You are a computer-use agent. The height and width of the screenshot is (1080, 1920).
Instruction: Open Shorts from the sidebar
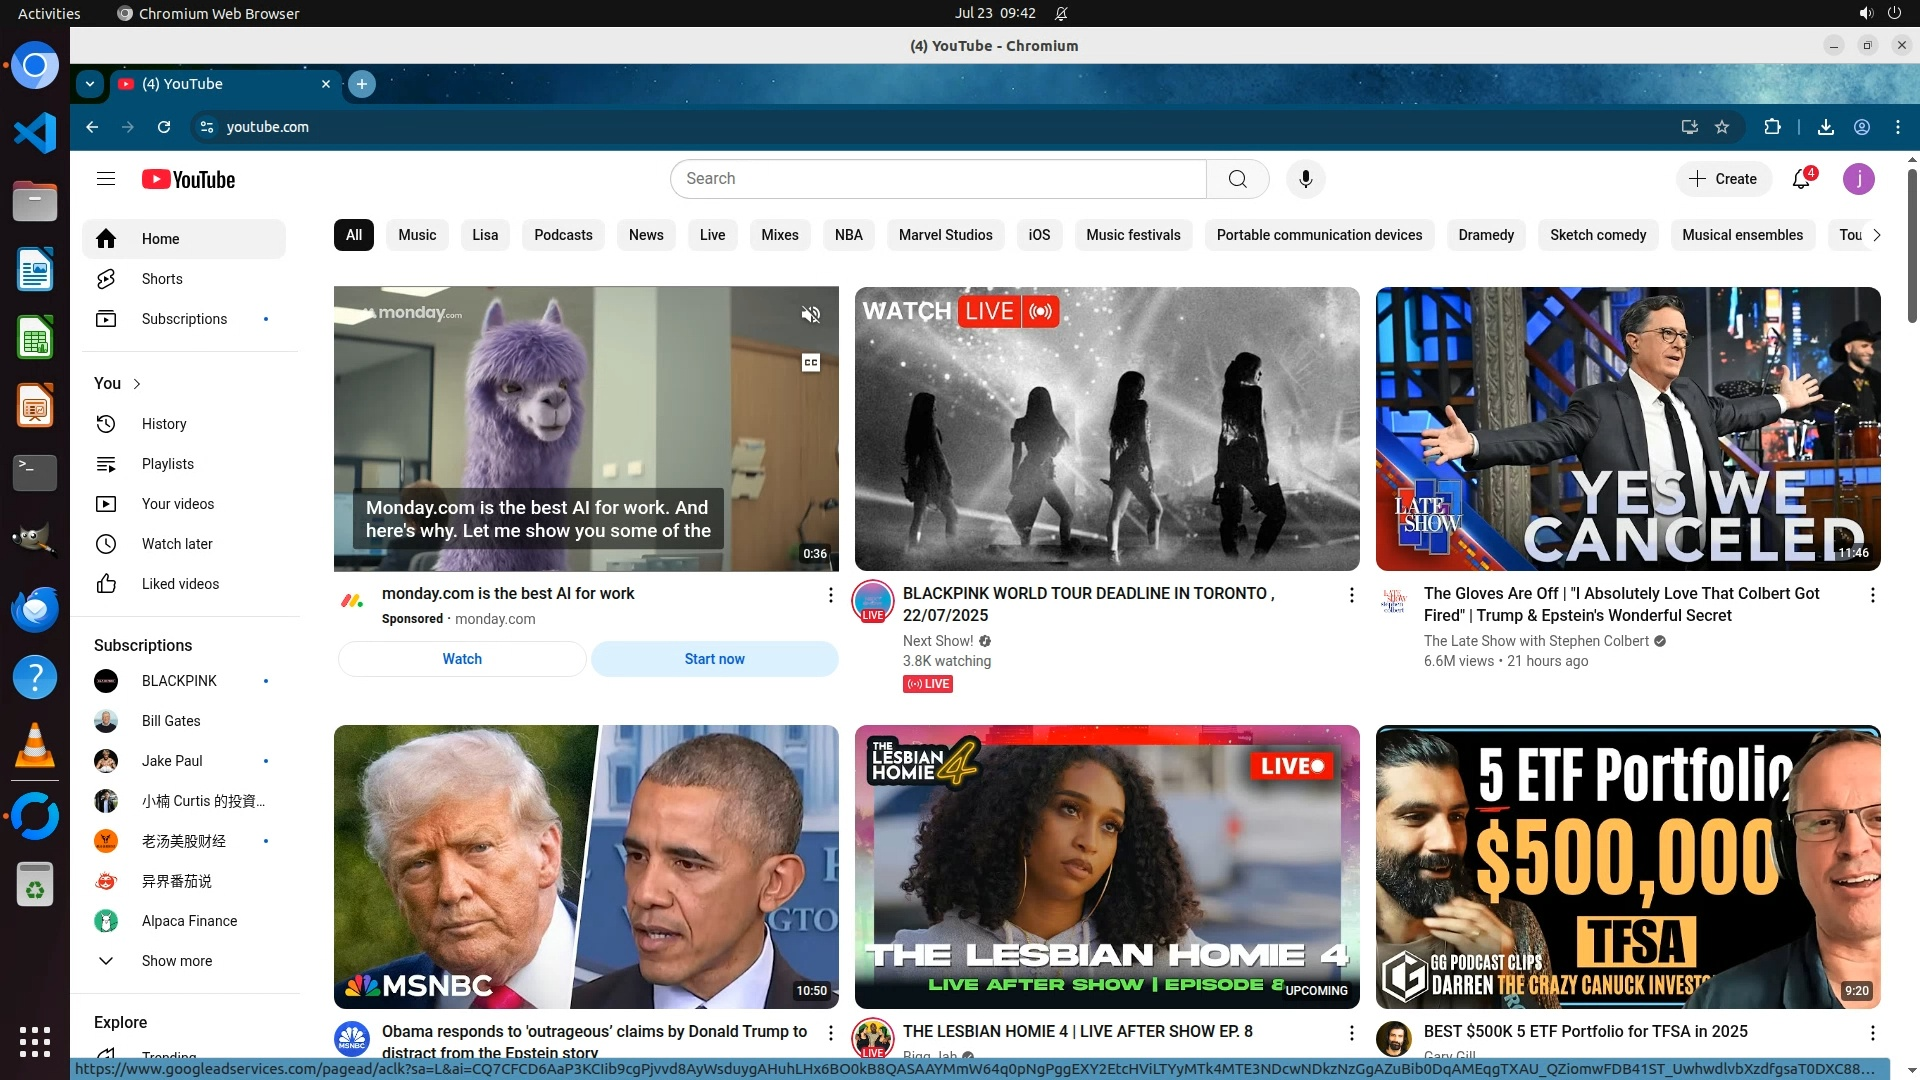[162, 279]
